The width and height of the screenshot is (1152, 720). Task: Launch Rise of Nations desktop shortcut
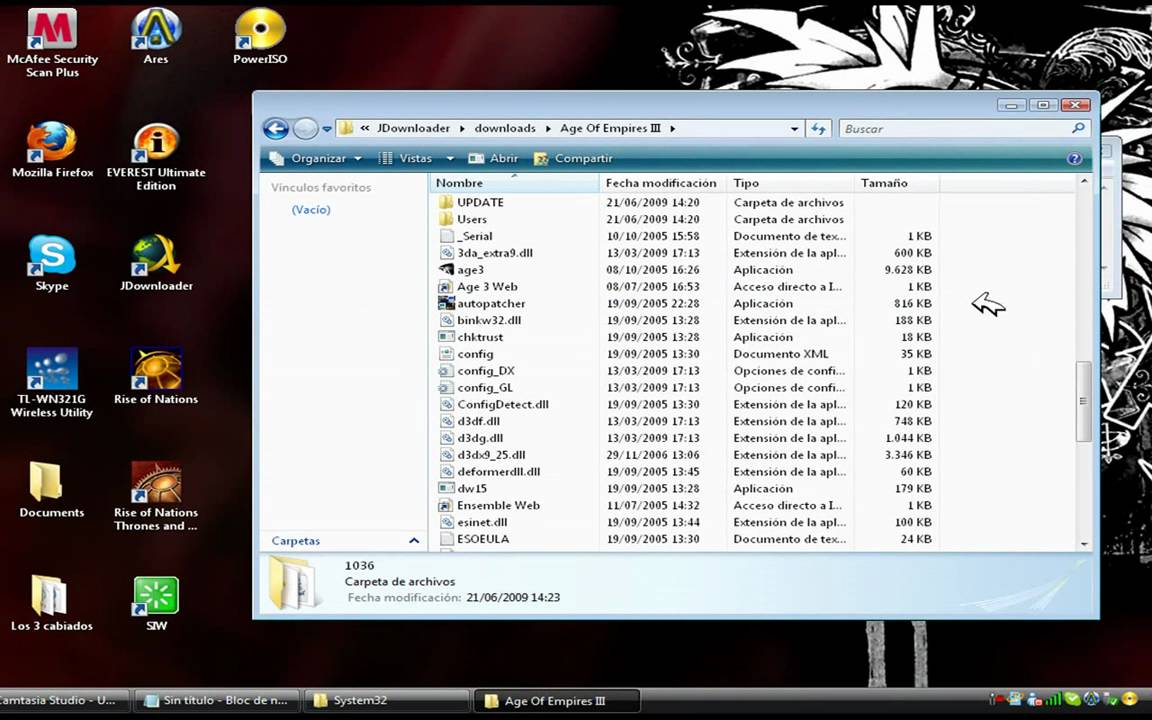pos(156,377)
